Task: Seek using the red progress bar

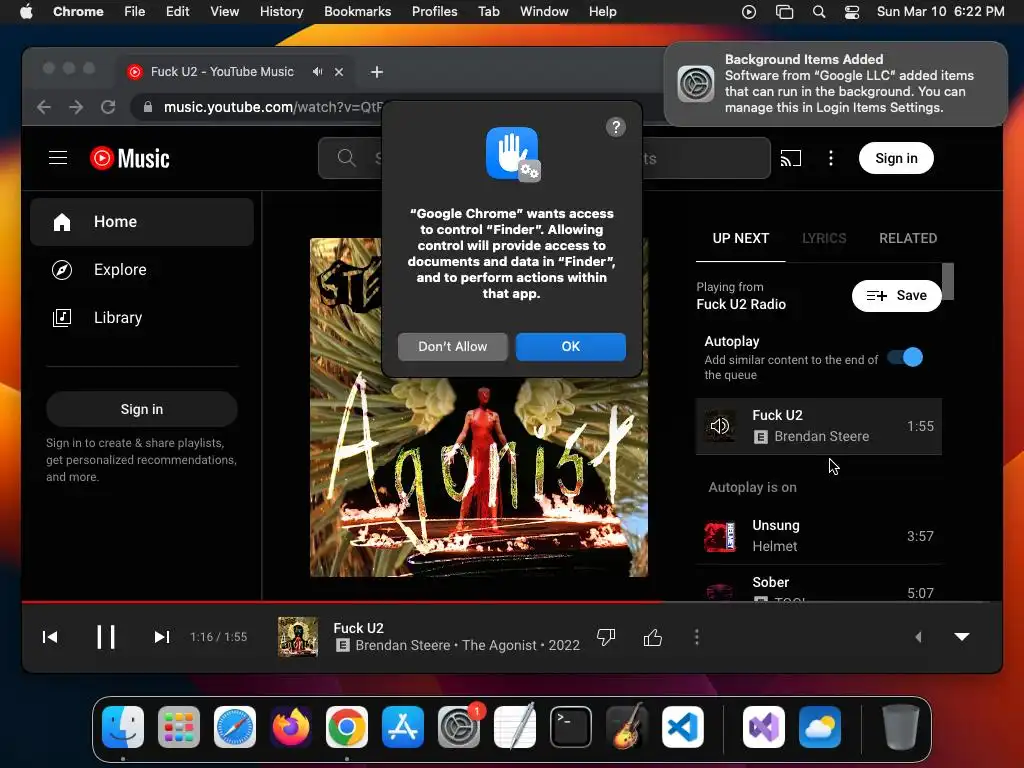Action: 512,601
